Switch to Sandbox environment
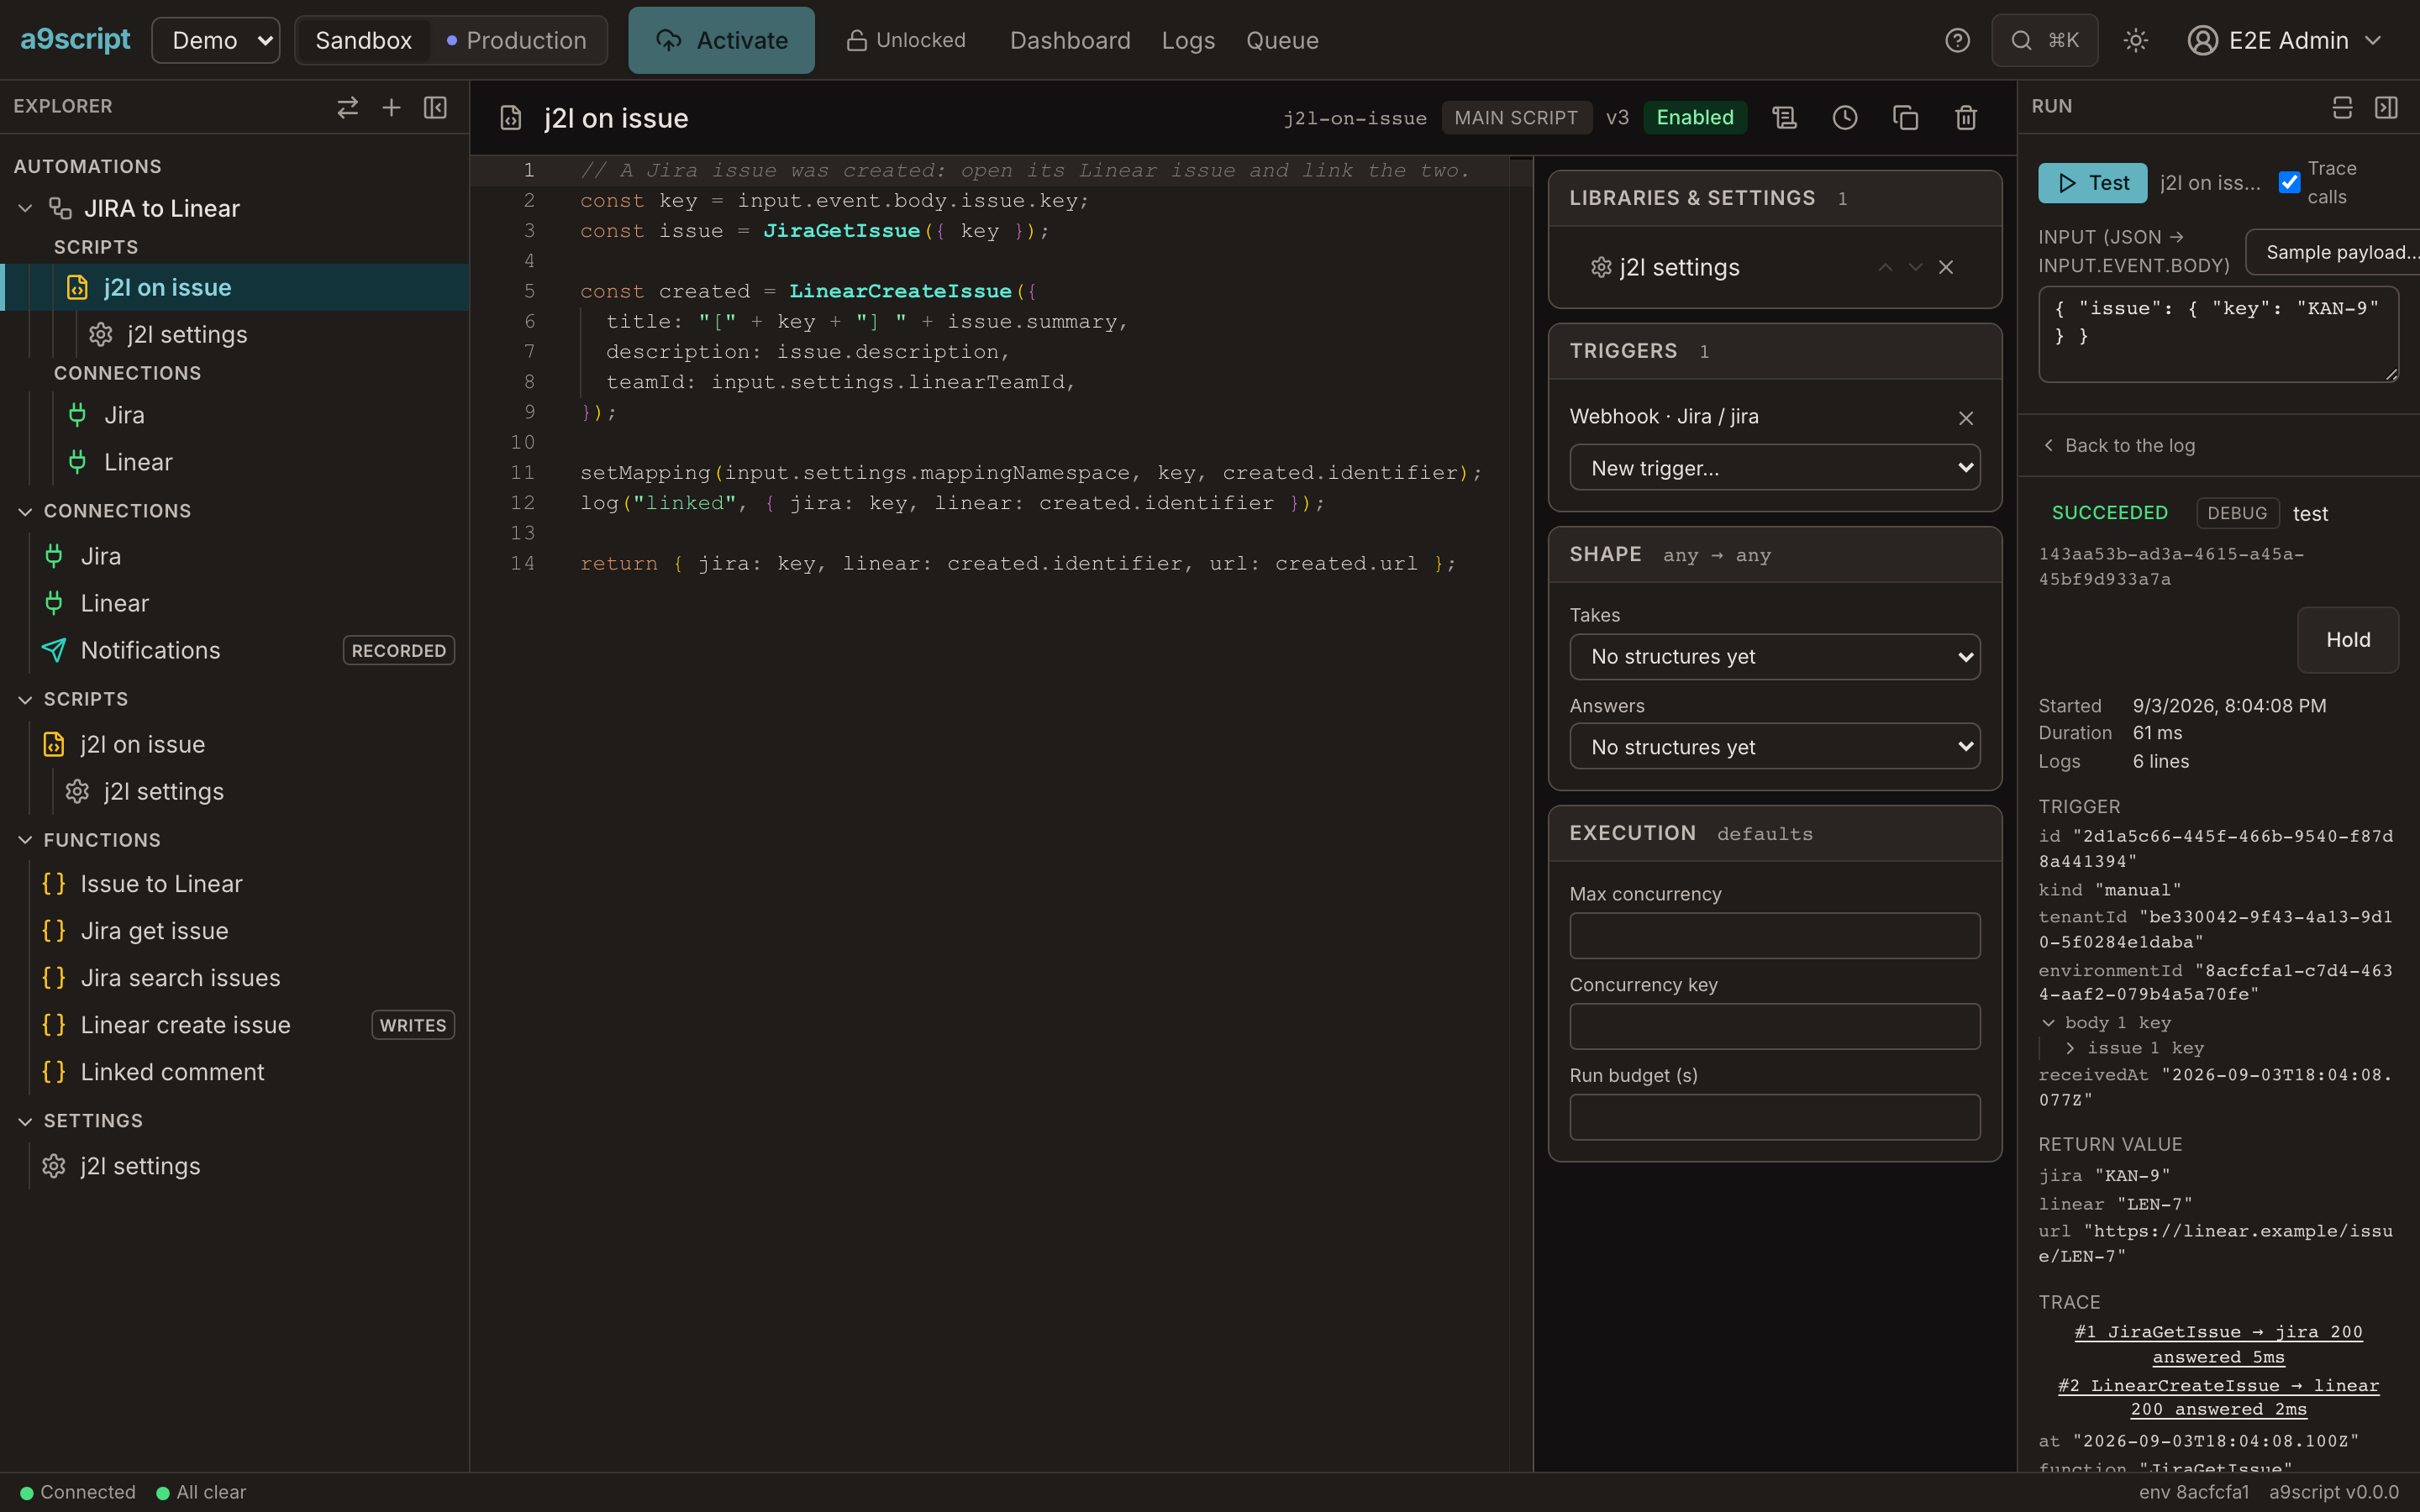 coord(363,40)
